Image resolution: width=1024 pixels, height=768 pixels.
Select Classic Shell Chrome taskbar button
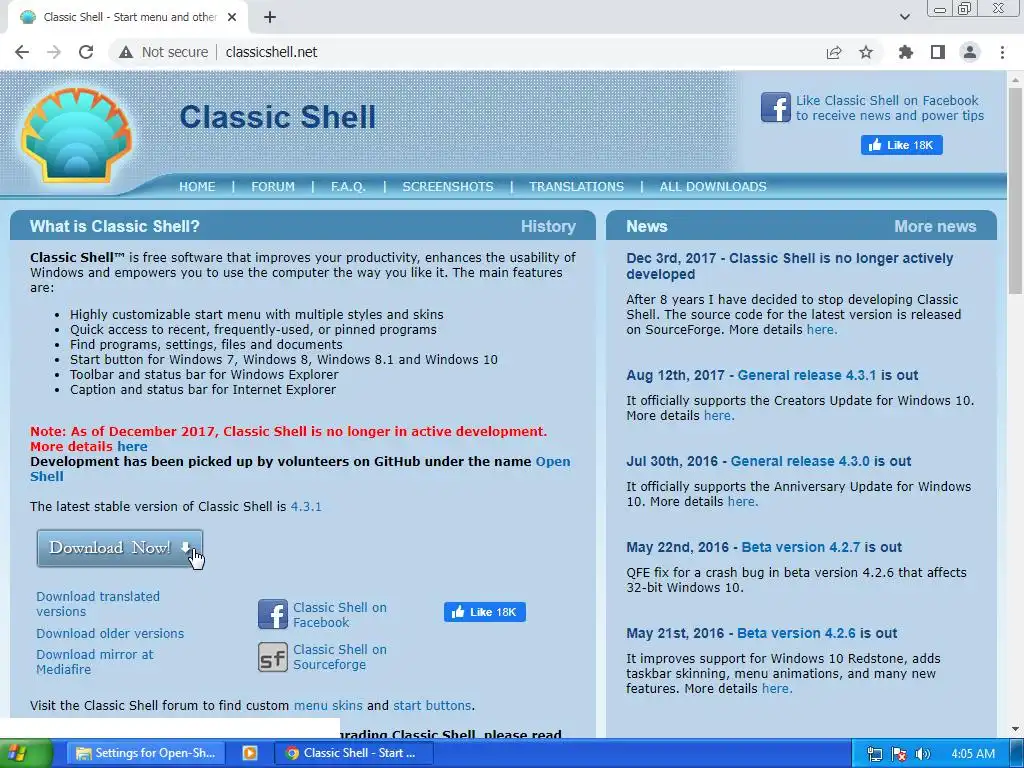[x=354, y=754]
